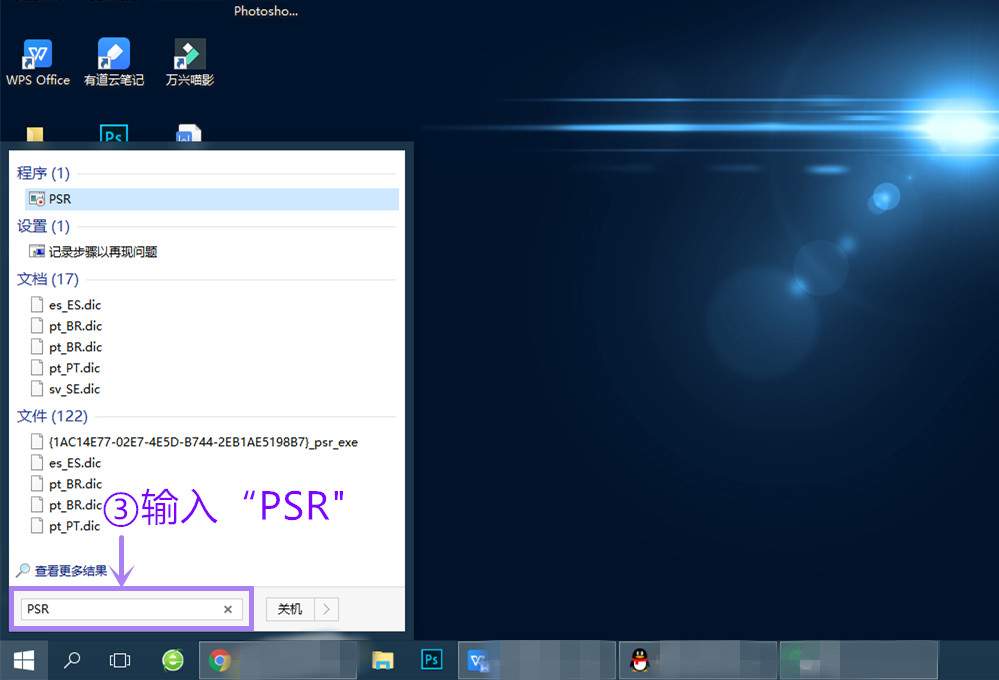Open es_ES.dic under 文档 section
The image size is (999, 680).
click(x=66, y=305)
